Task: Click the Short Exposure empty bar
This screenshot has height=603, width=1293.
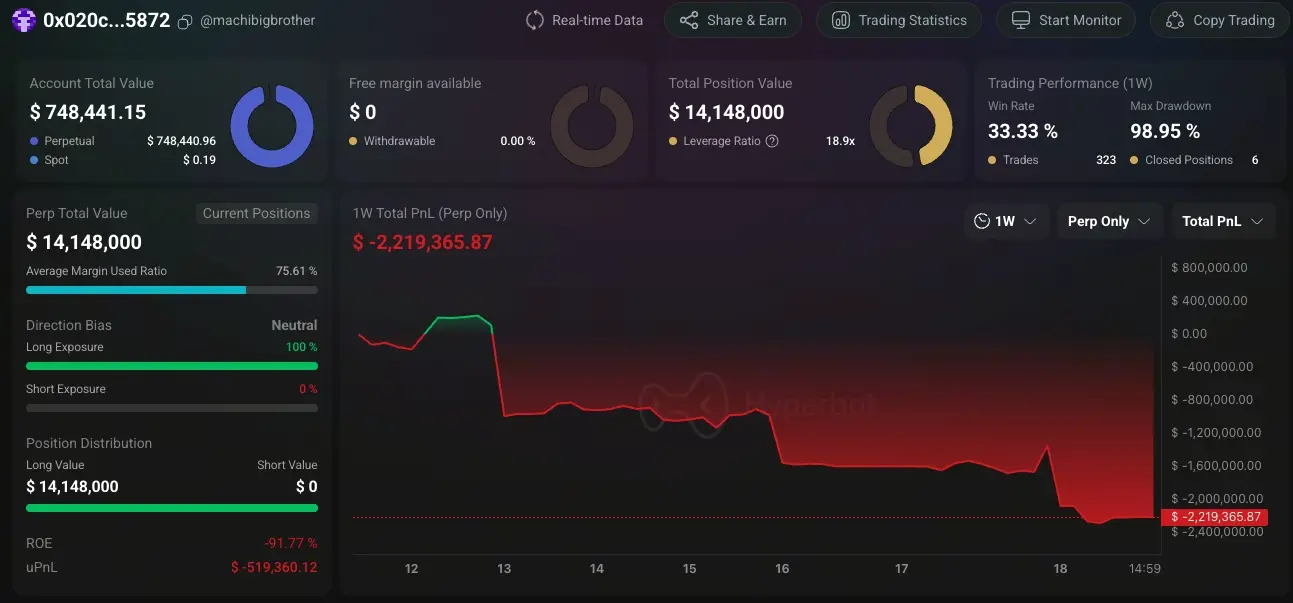Action: 172,408
